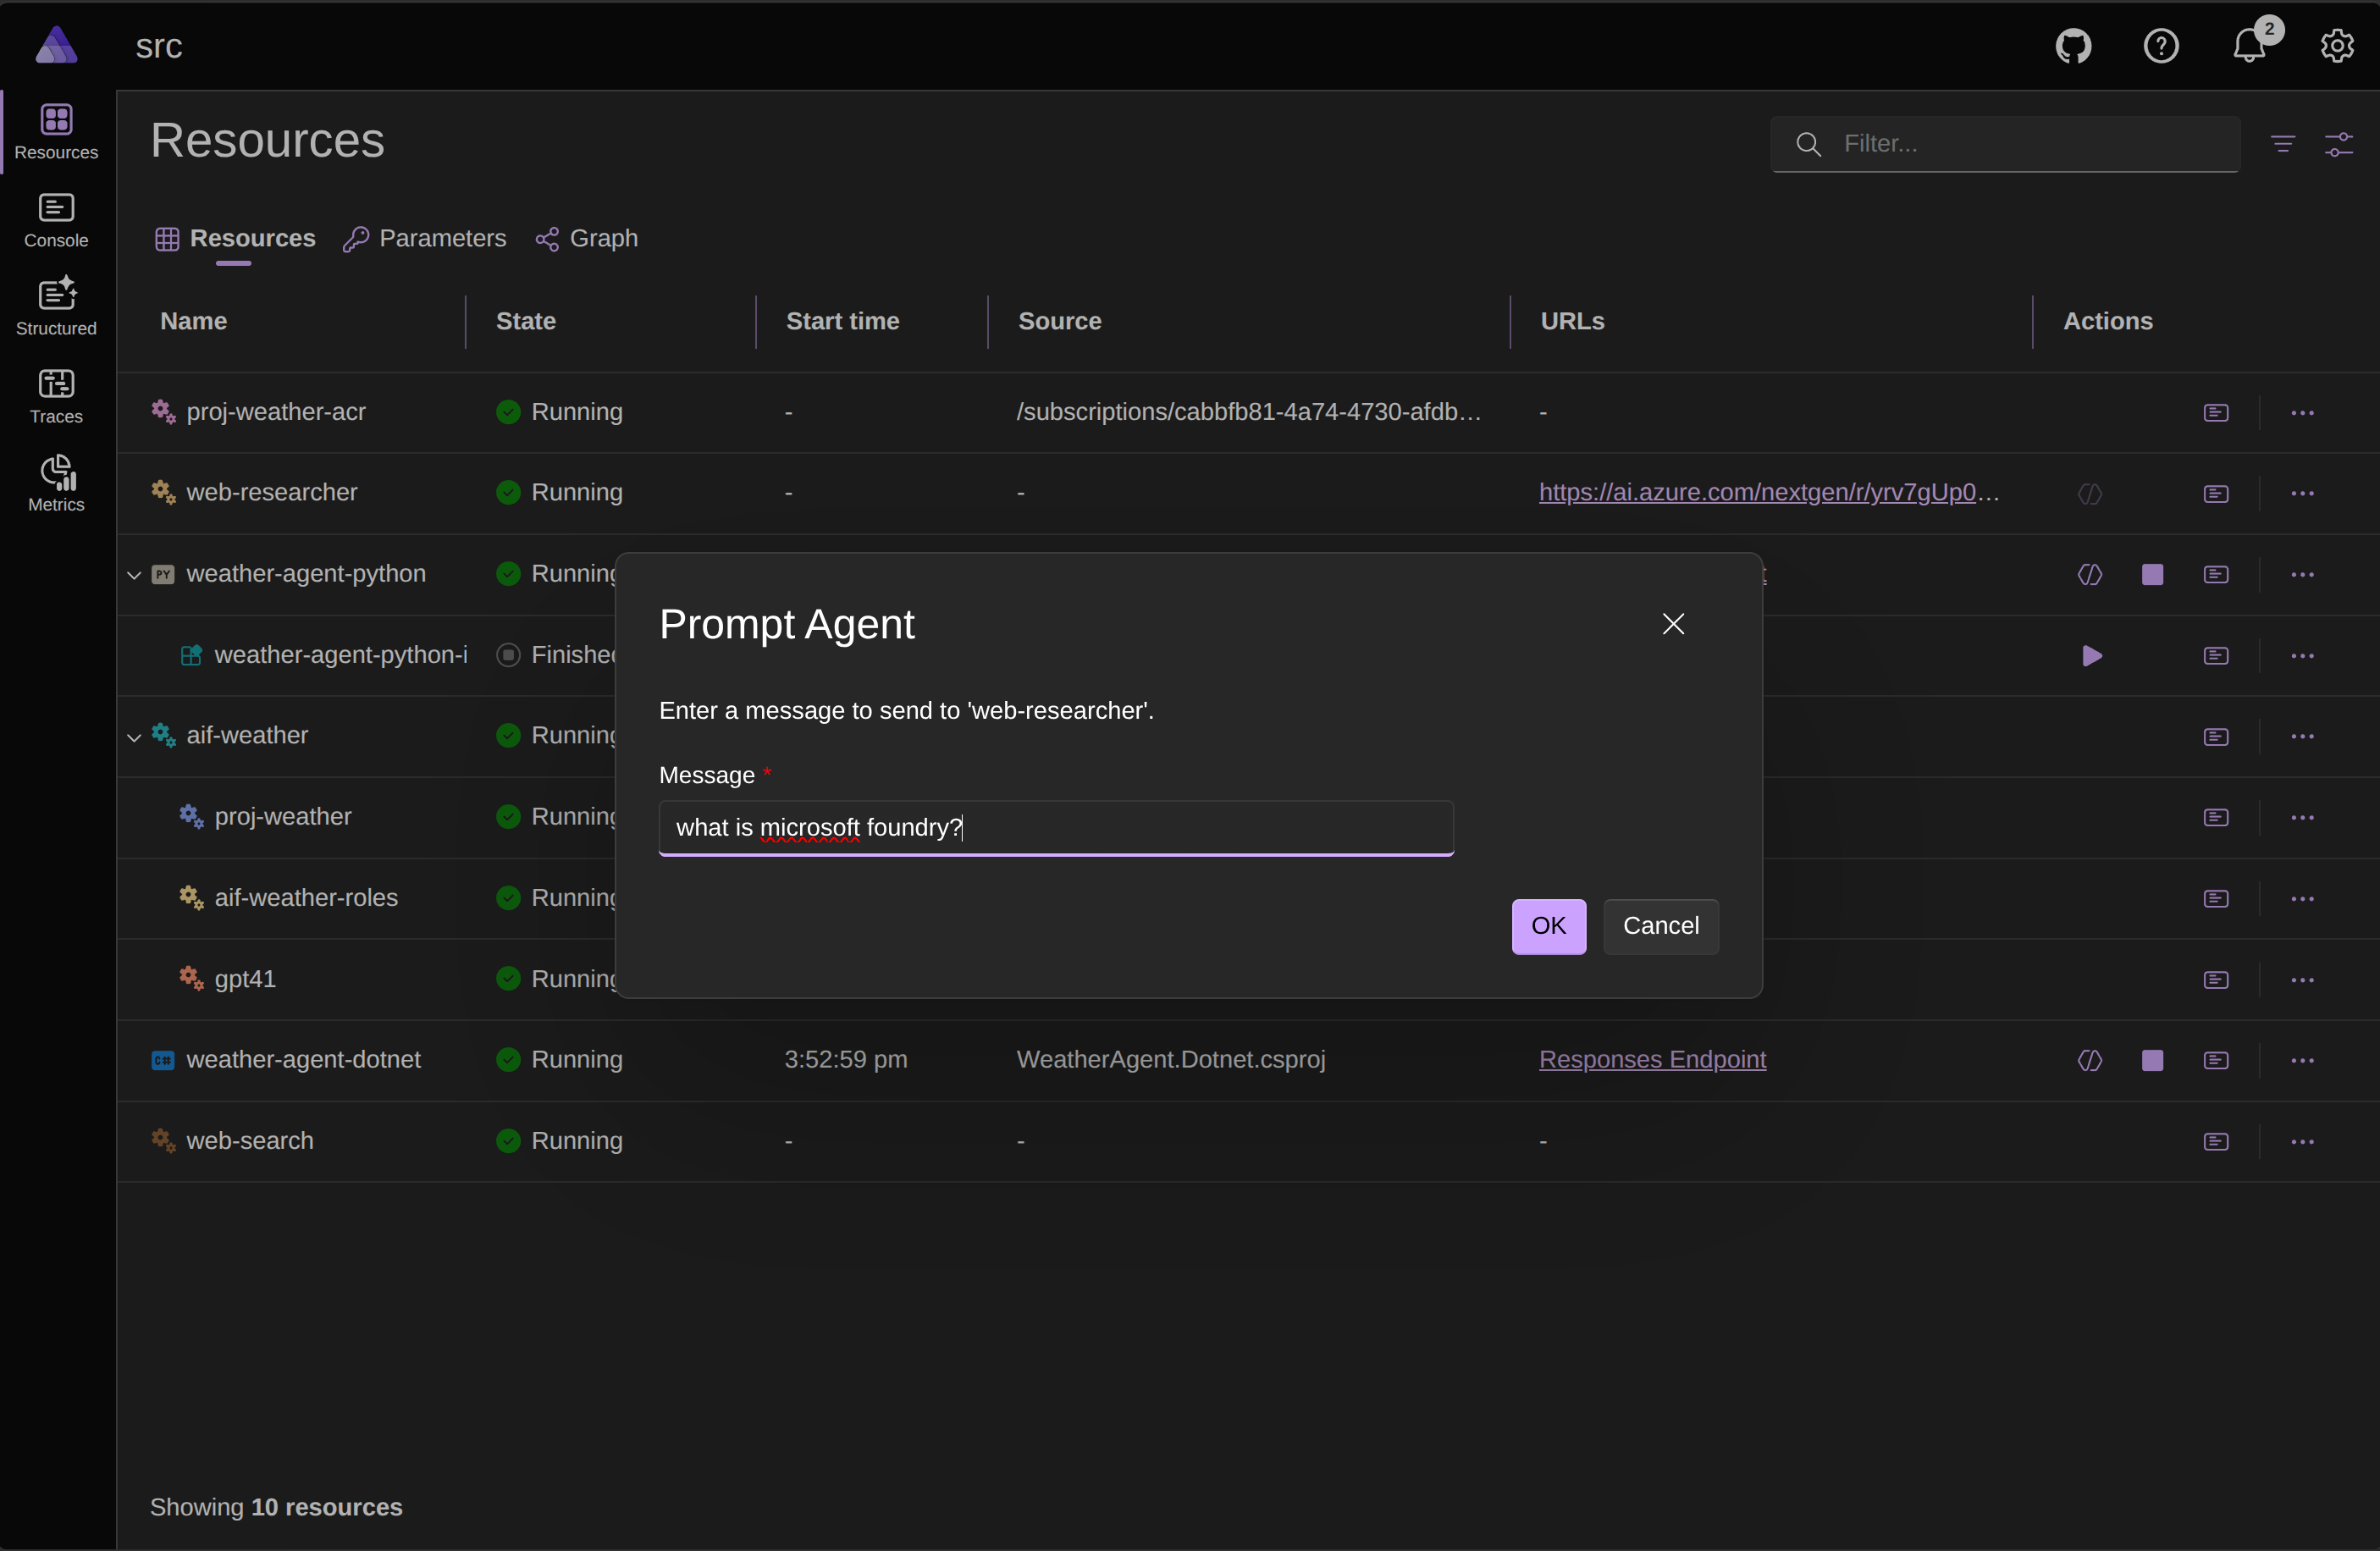Sort by the Name column header
This screenshot has width=2380, height=1551.
[x=194, y=321]
